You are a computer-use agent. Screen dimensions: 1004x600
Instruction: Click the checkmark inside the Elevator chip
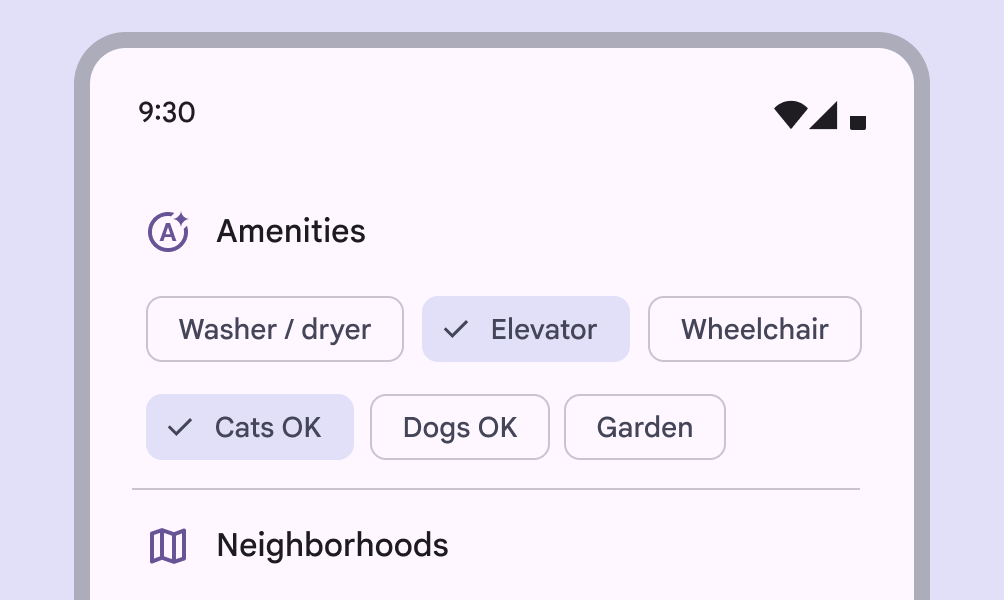point(457,328)
